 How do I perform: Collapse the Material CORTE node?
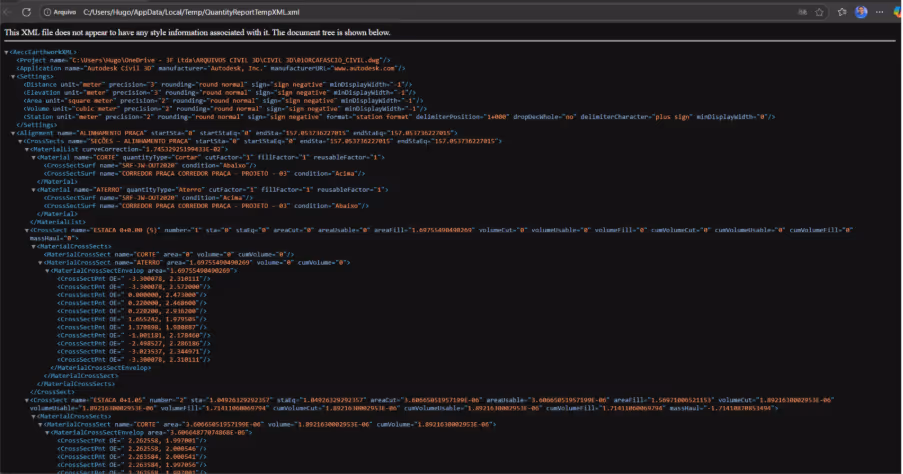(34, 157)
